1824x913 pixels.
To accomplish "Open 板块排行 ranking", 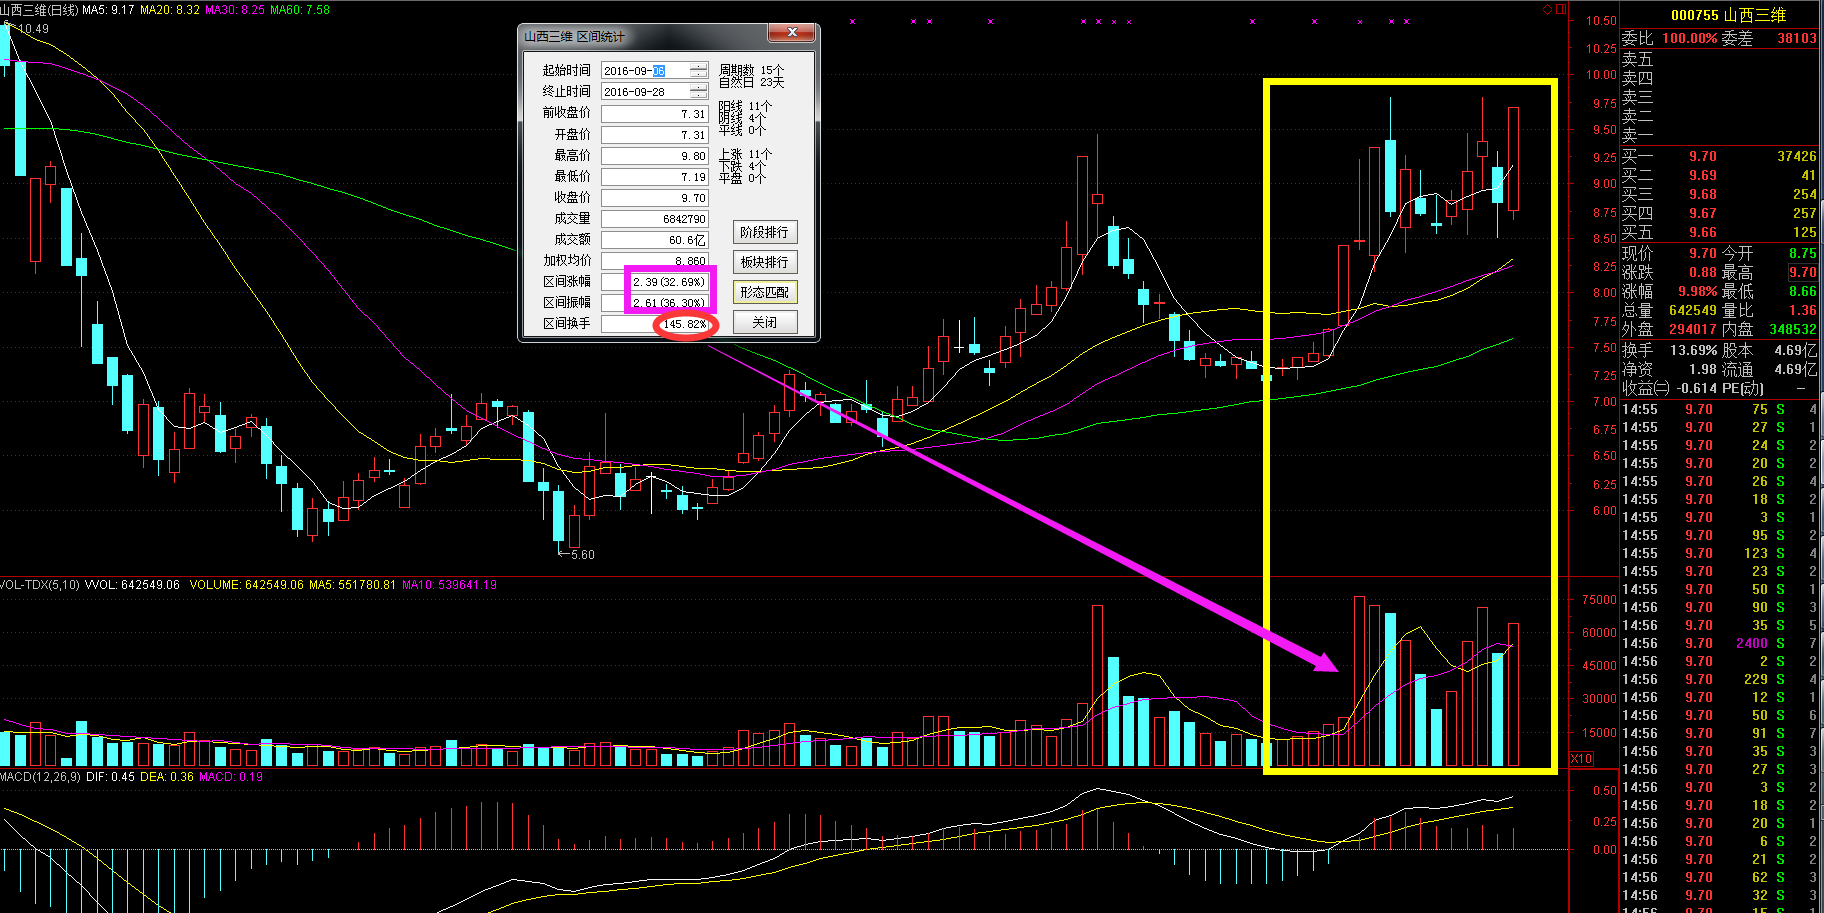I will point(764,262).
